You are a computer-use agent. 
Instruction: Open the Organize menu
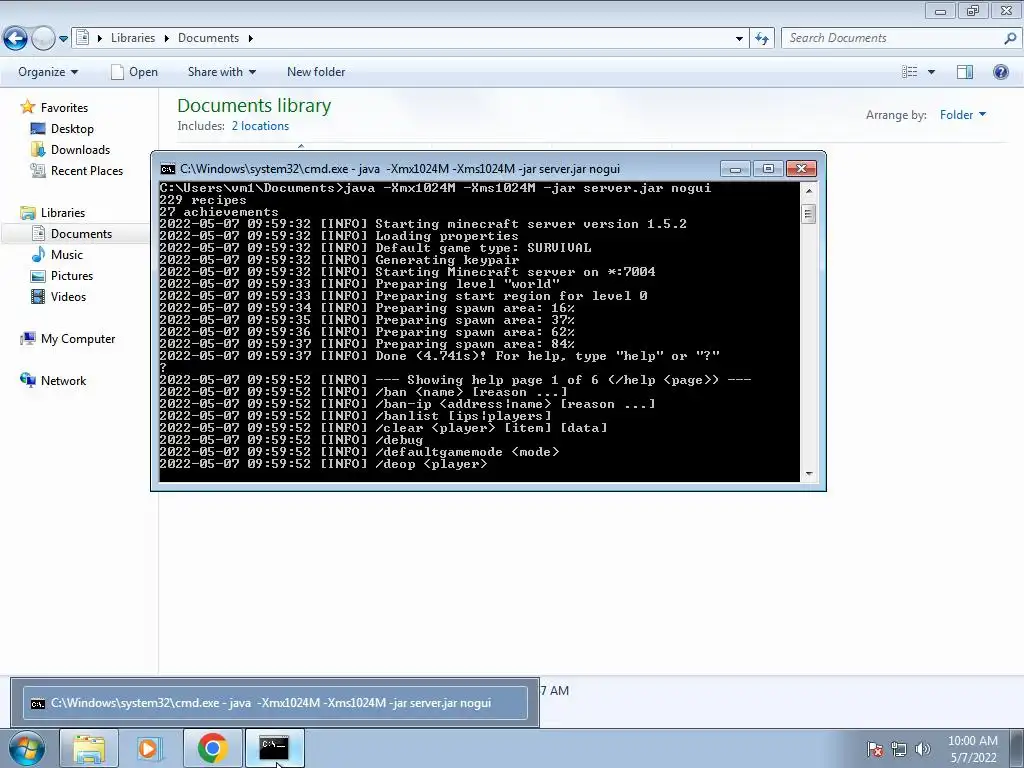point(48,72)
